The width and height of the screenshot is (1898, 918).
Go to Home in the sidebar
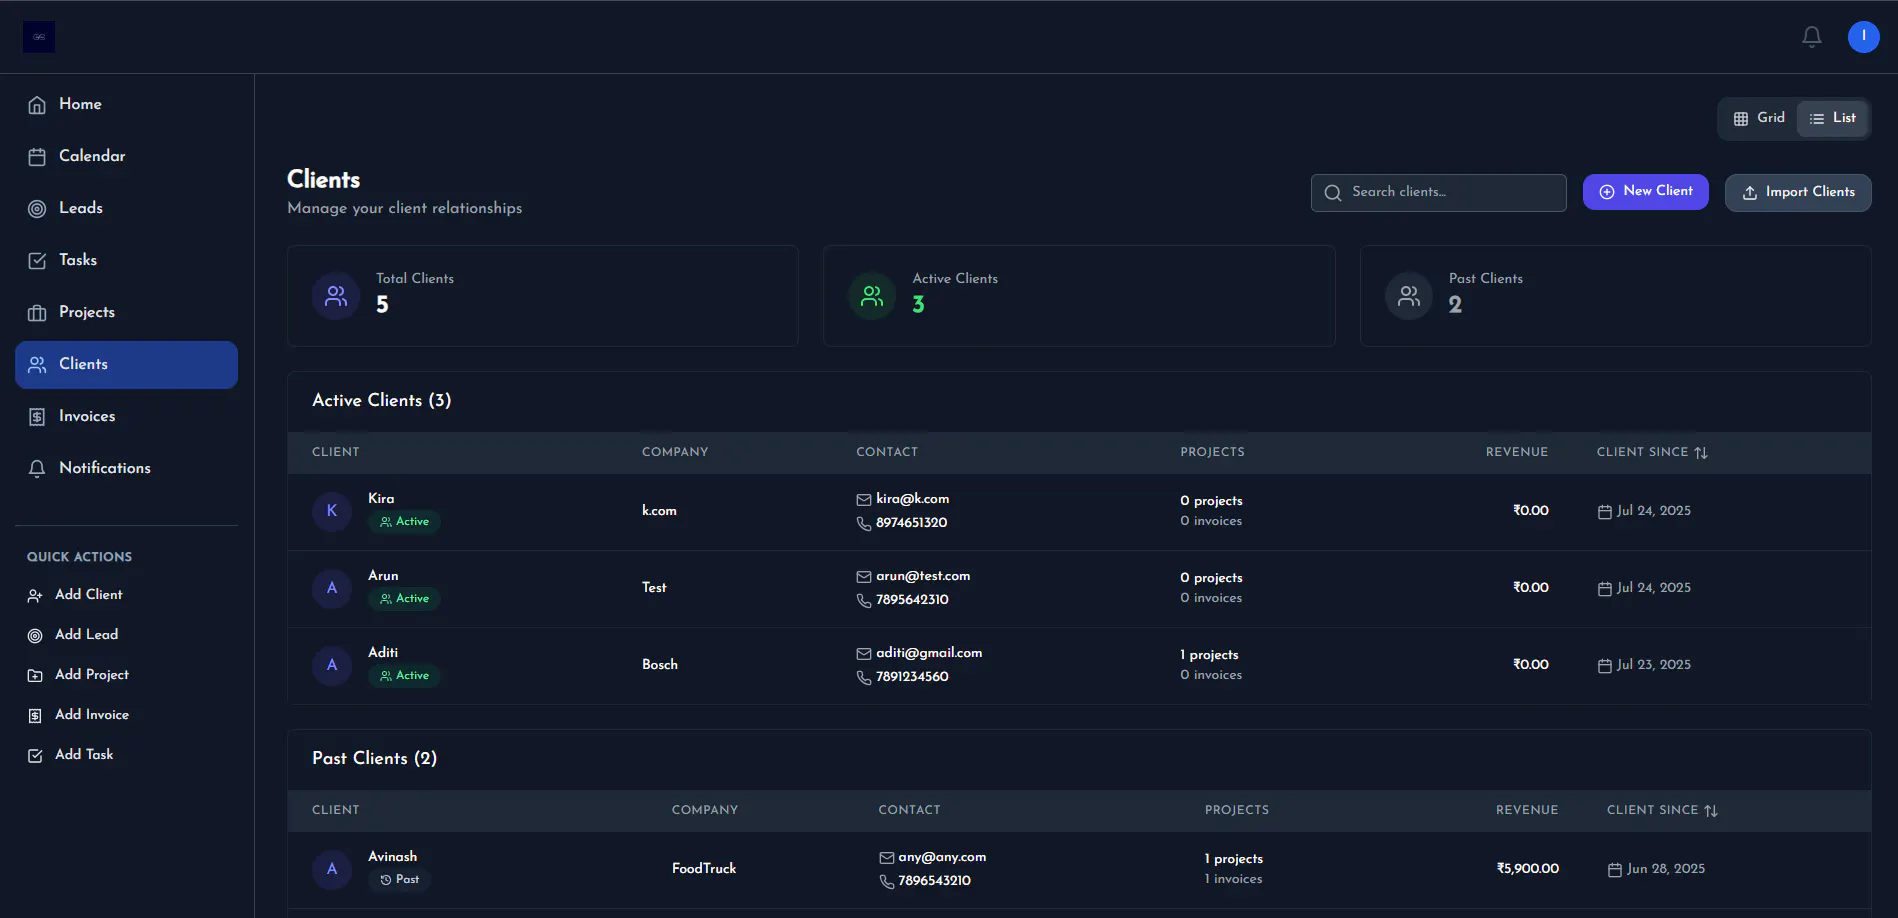[x=126, y=104]
